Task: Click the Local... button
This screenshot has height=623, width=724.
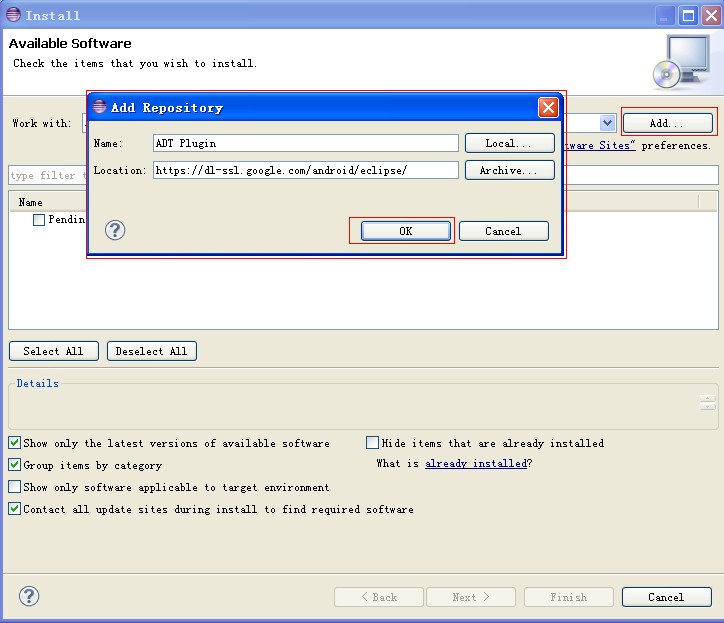Action: (509, 143)
